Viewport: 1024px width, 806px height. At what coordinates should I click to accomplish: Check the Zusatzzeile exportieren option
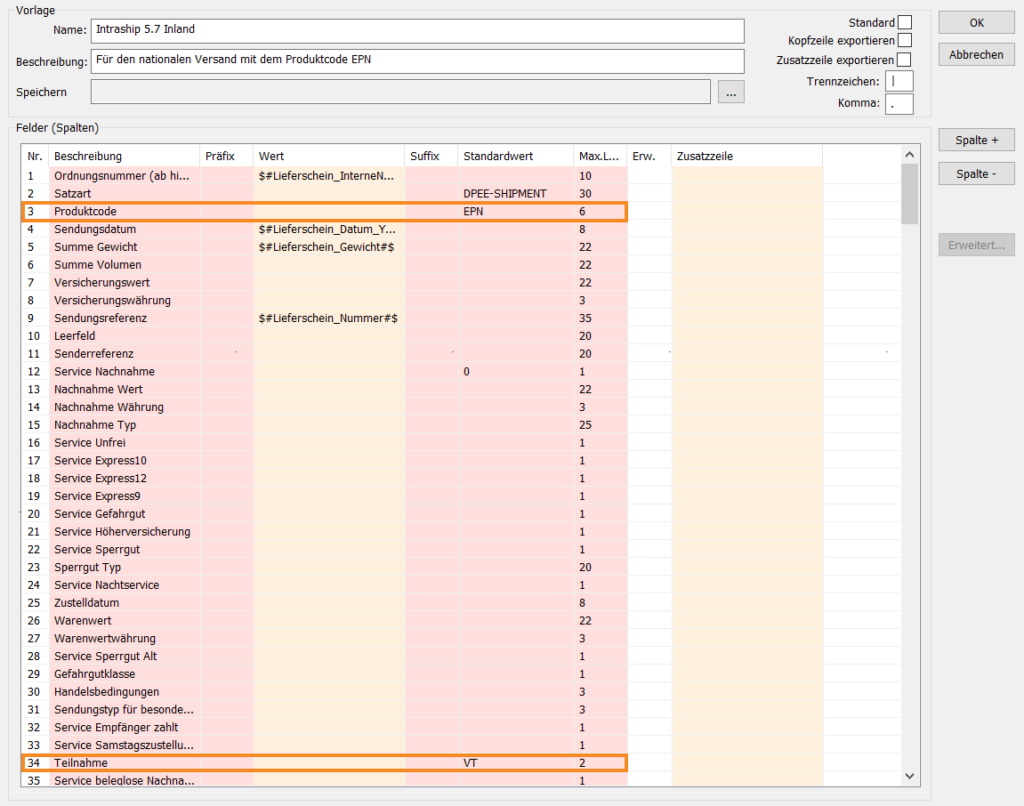click(904, 60)
